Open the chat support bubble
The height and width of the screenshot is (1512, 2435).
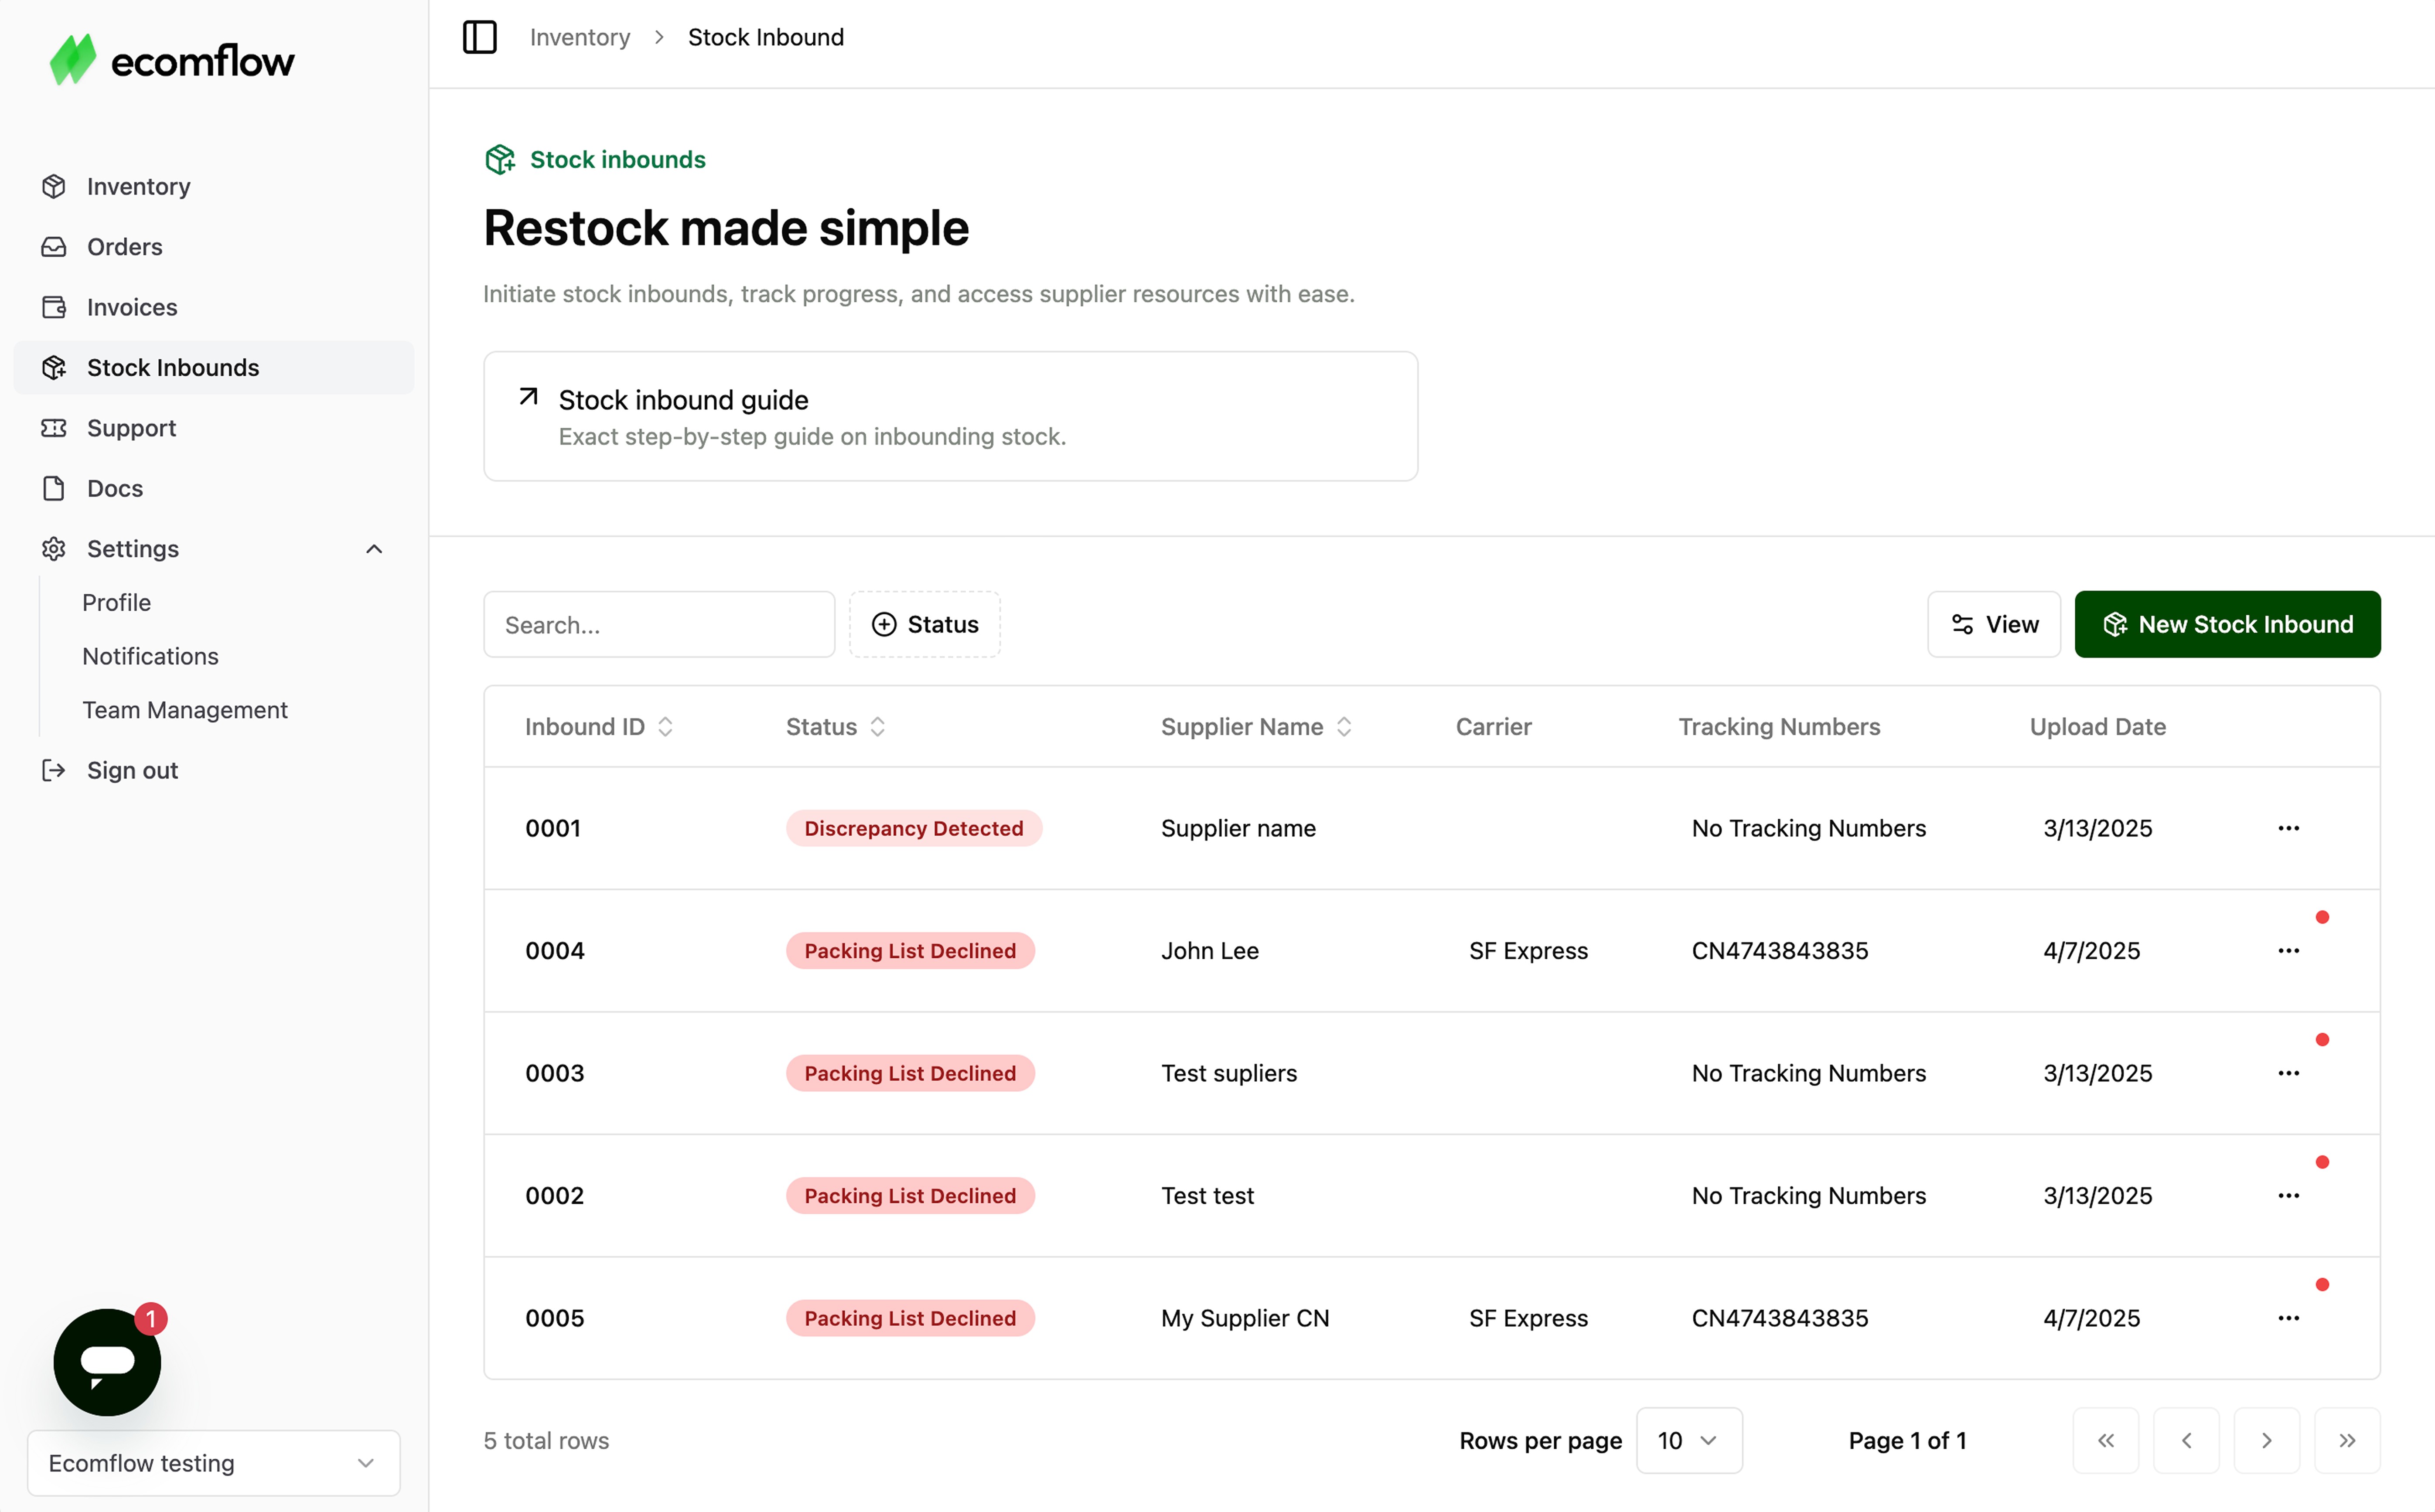(107, 1361)
